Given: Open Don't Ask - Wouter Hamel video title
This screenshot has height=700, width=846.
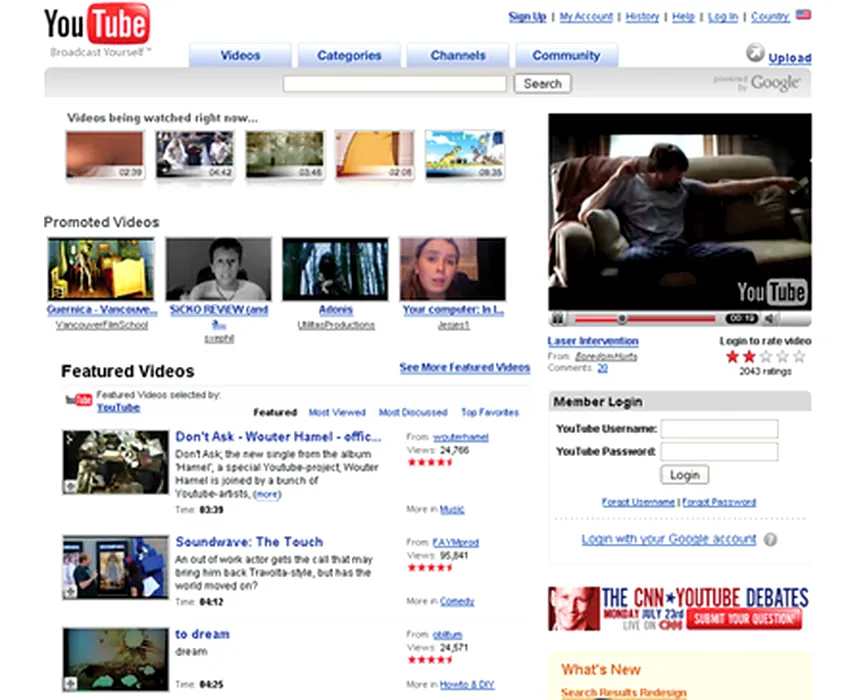Looking at the screenshot, I should point(278,437).
